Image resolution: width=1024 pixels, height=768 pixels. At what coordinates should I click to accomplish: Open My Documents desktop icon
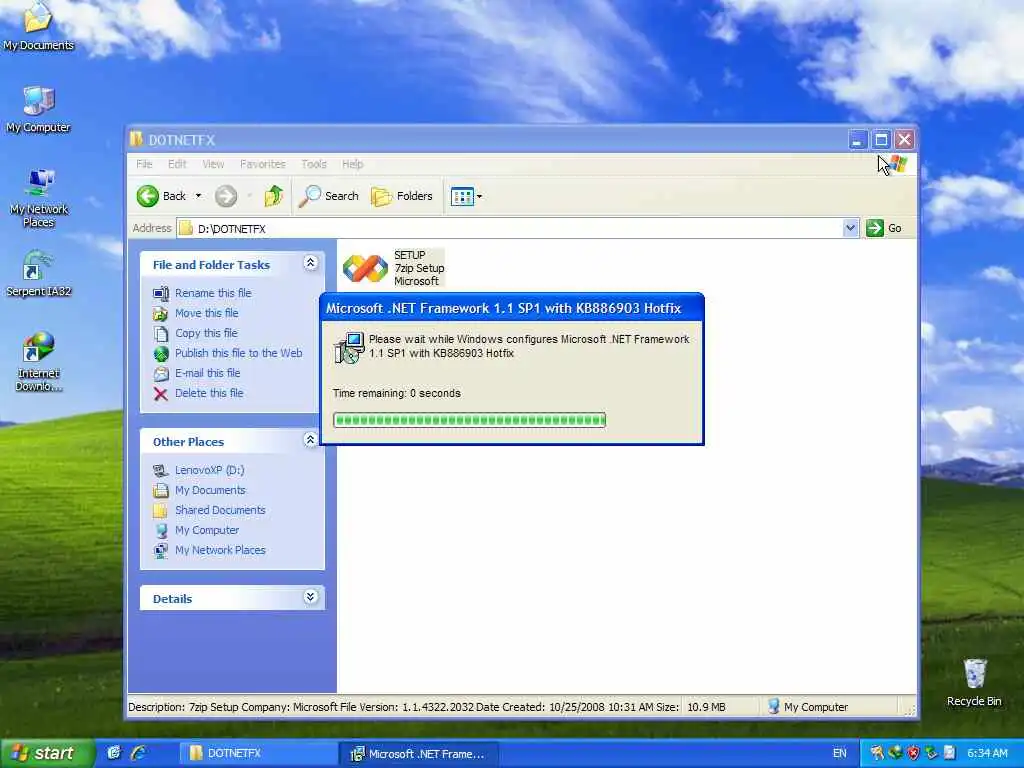(38, 26)
